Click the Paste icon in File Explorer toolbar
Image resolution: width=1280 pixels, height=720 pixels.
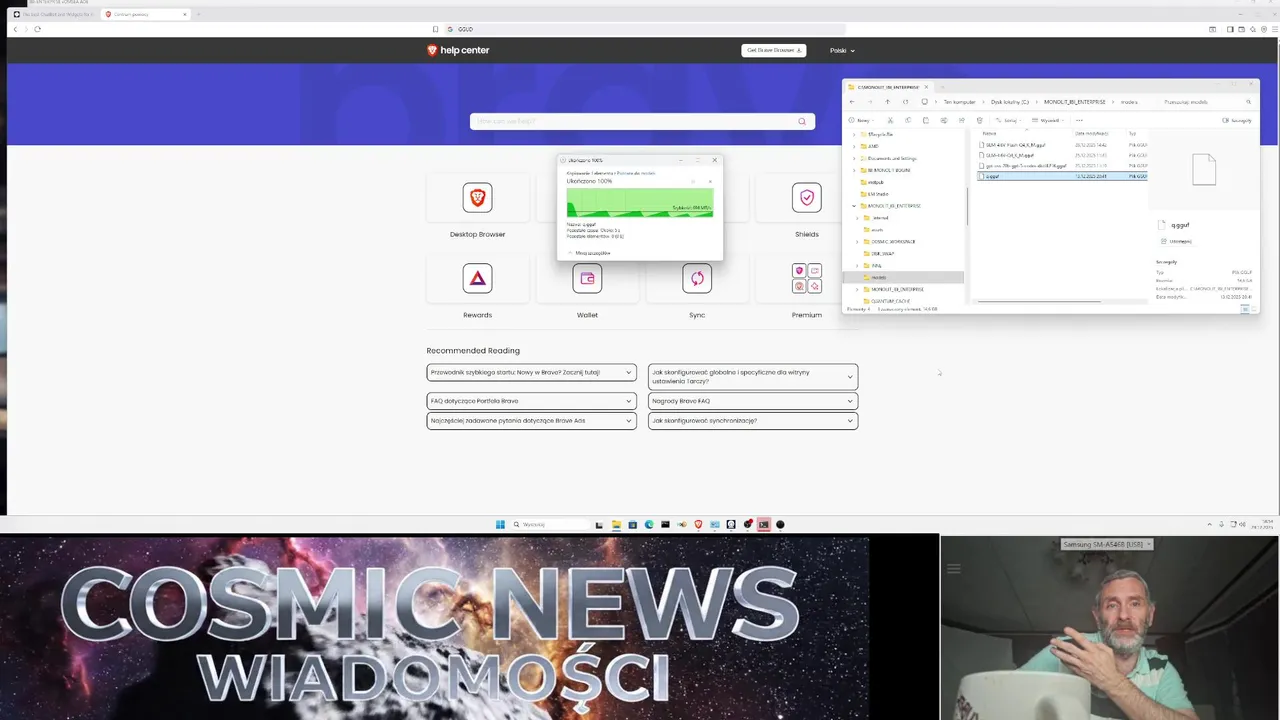926,120
